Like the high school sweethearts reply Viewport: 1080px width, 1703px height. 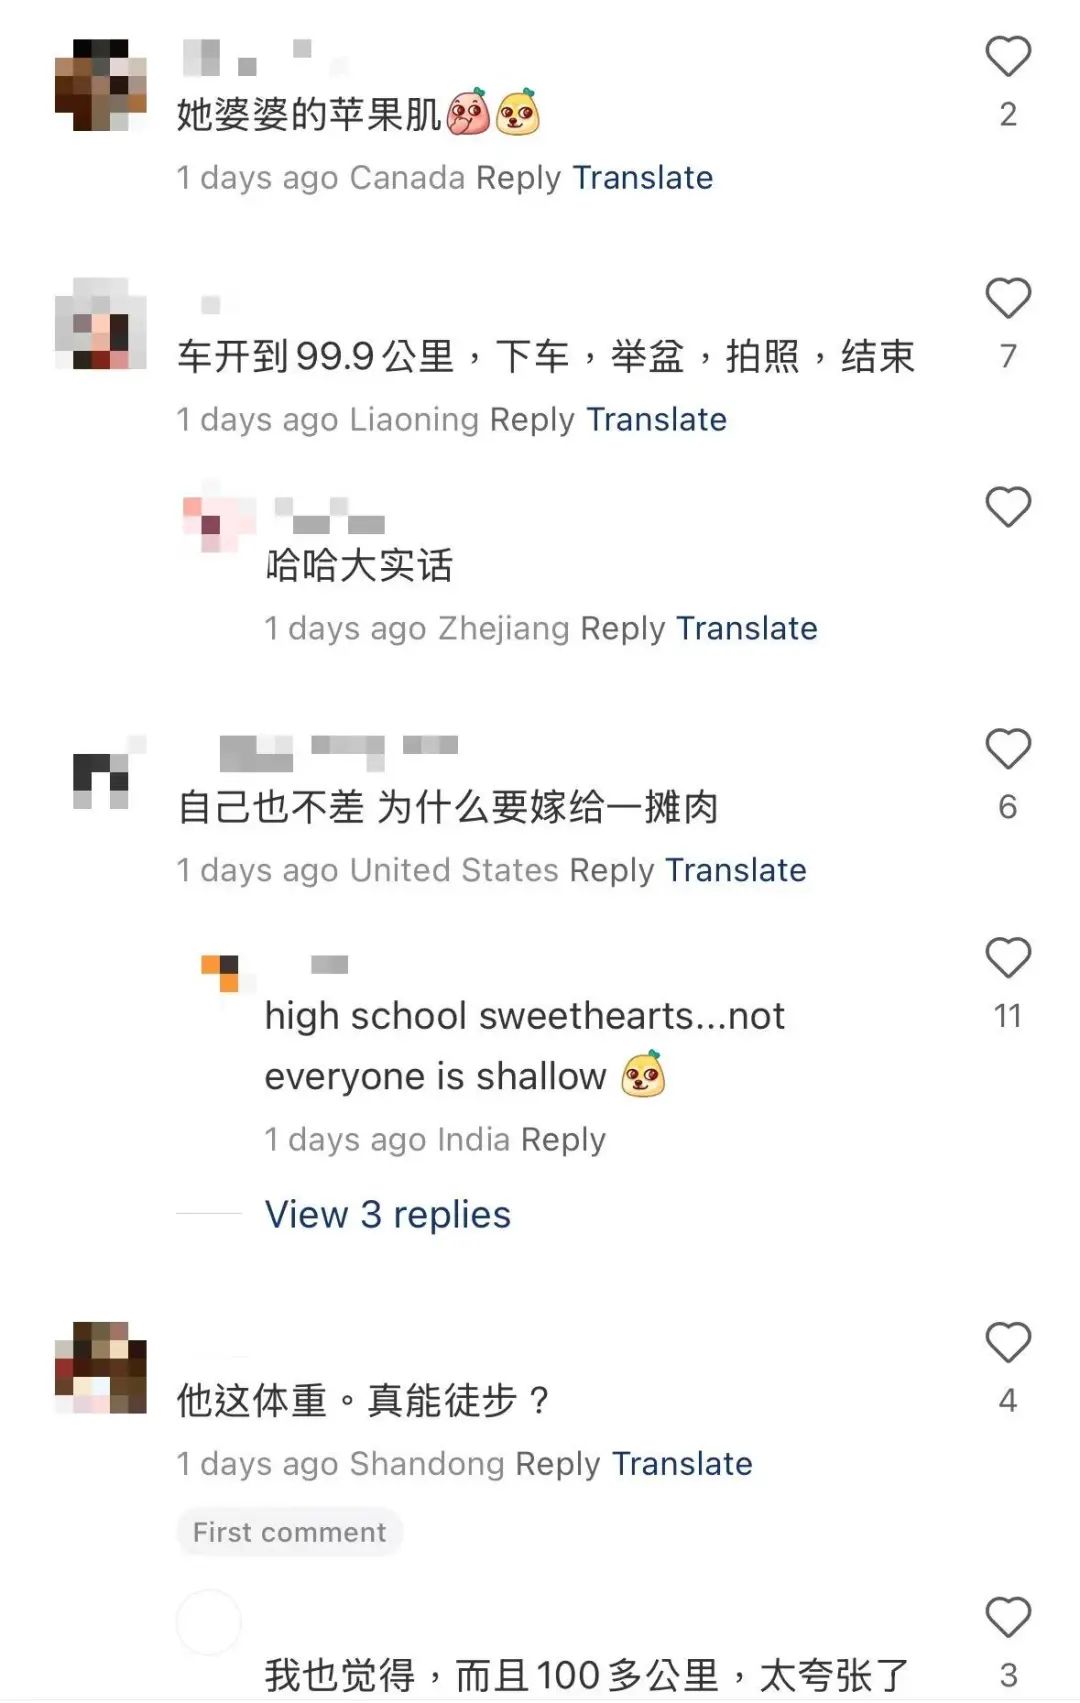pyautogui.click(x=1008, y=959)
